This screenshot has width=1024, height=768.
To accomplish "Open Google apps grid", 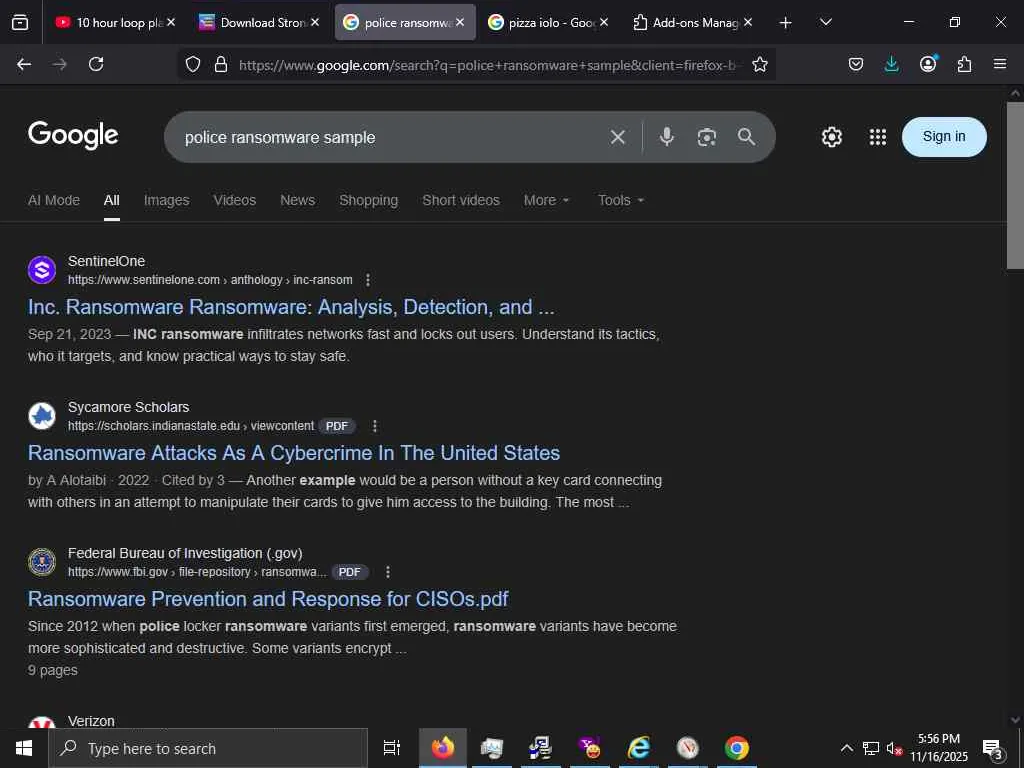I will pos(878,136).
